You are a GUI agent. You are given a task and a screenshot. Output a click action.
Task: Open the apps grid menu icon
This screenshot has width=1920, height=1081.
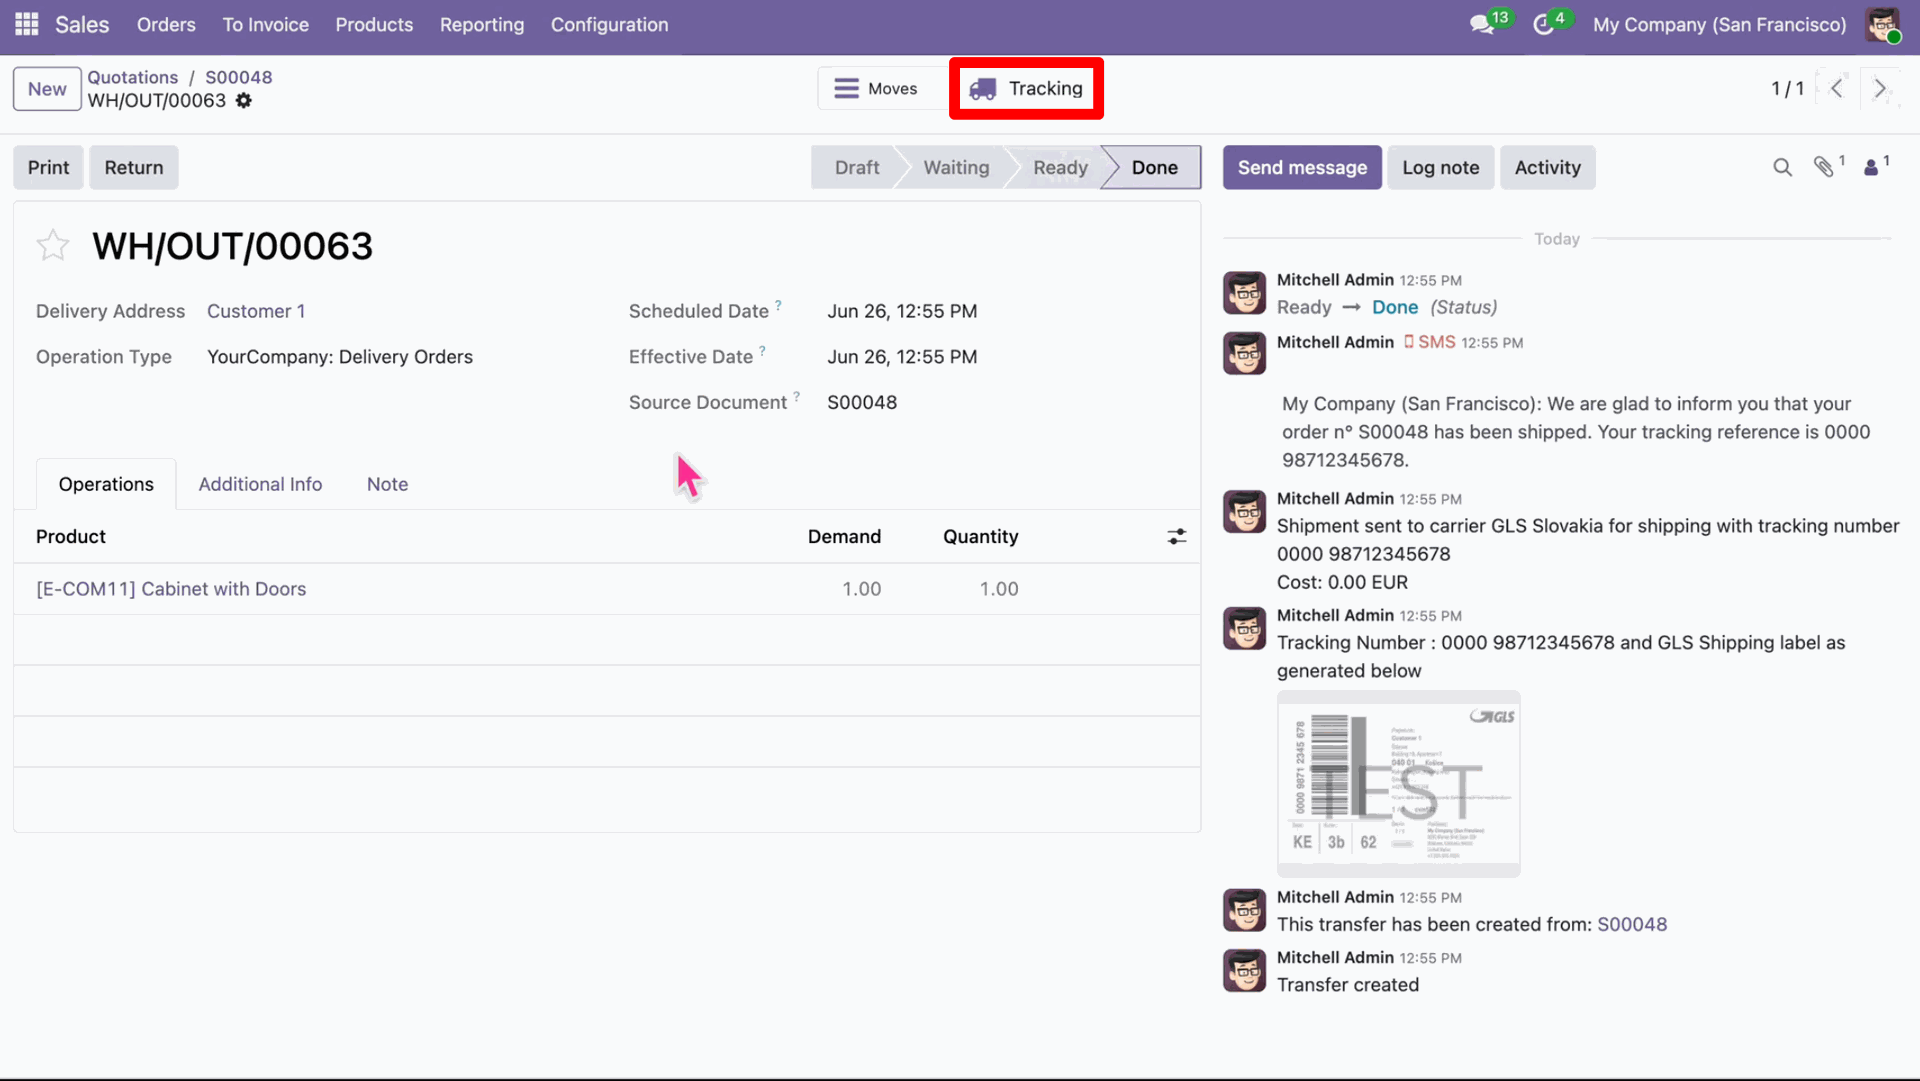tap(27, 24)
